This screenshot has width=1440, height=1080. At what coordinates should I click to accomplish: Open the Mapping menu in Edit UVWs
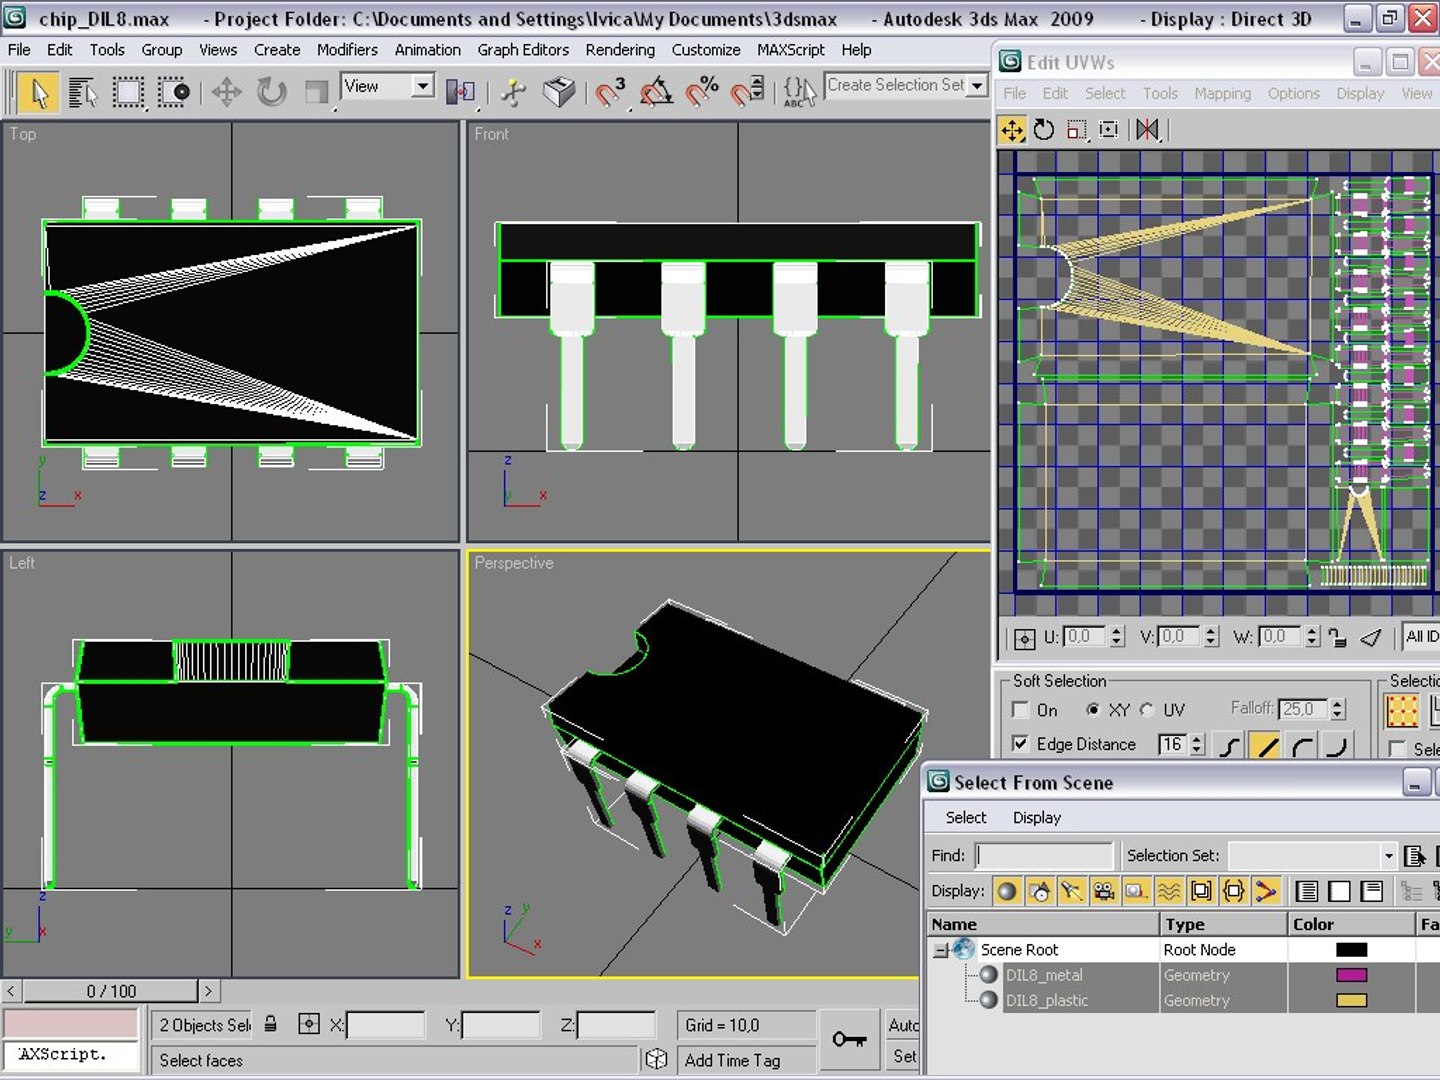tap(1222, 93)
